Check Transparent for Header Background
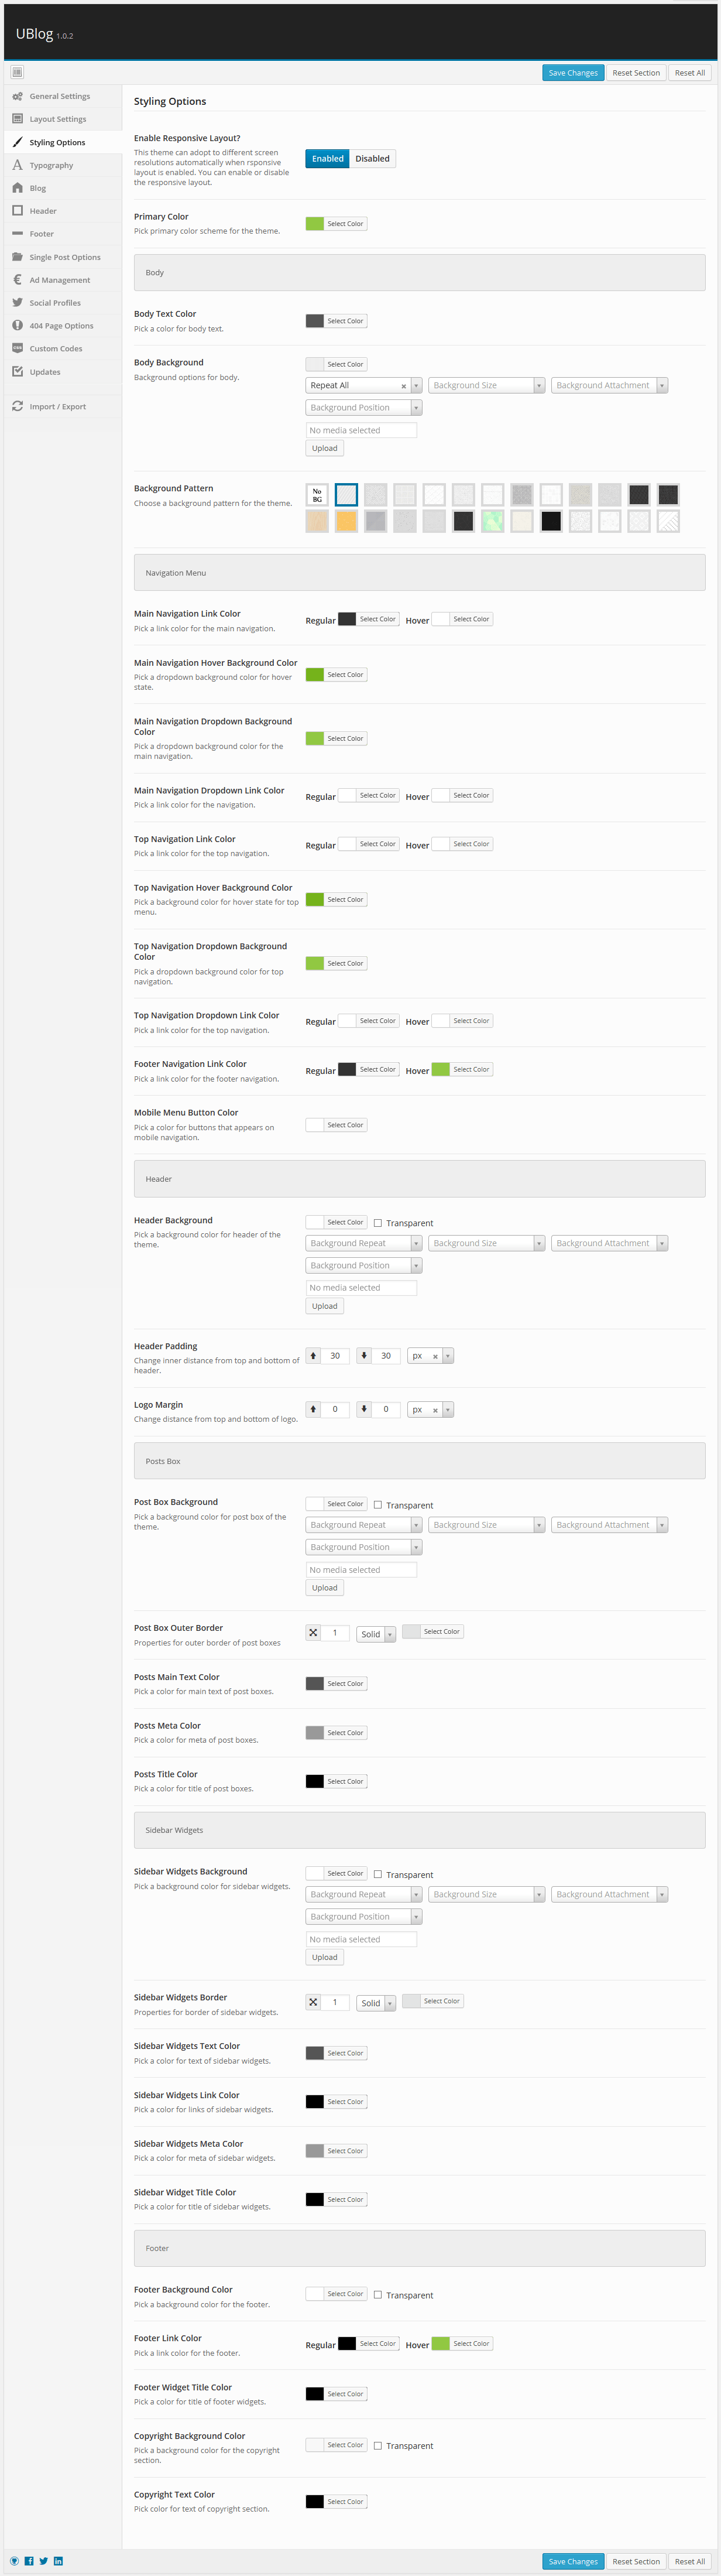Viewport: 721px width, 2576px height. [378, 1222]
